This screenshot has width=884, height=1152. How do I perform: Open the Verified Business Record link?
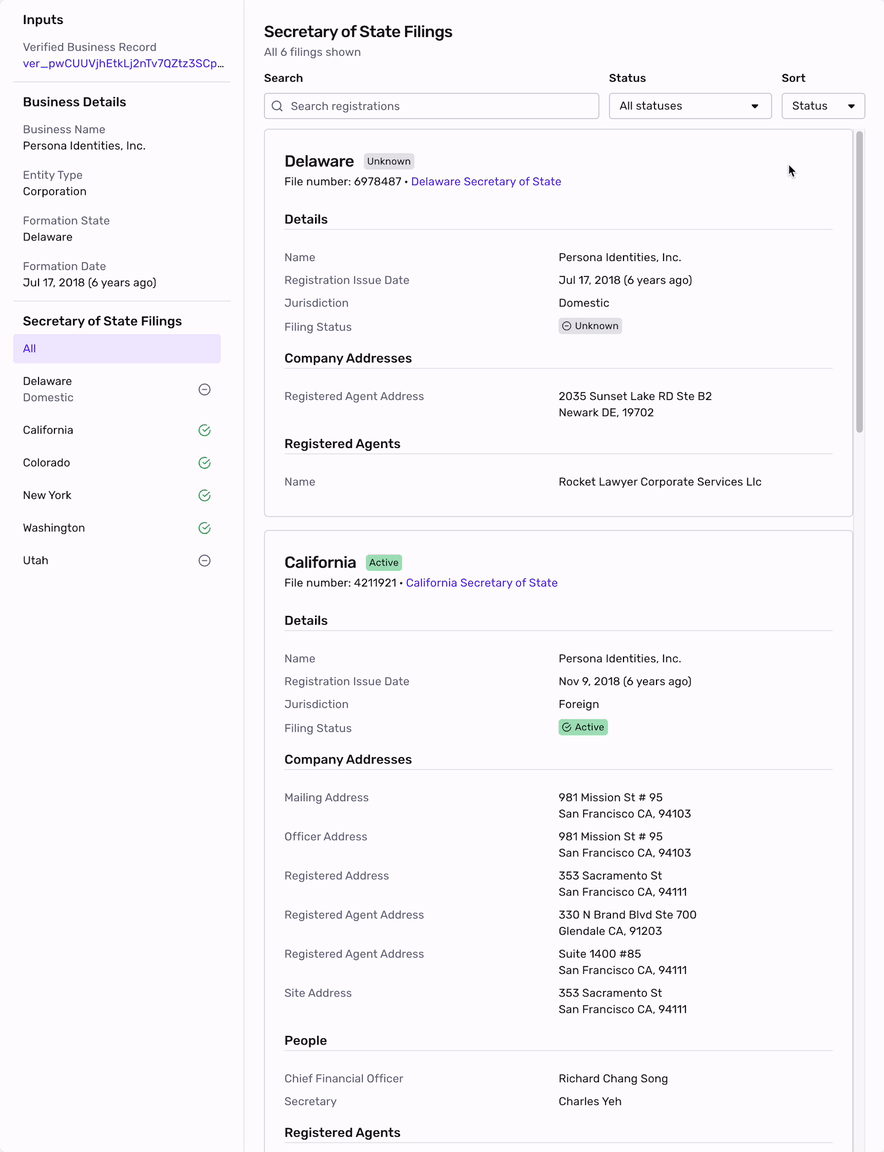[x=123, y=64]
